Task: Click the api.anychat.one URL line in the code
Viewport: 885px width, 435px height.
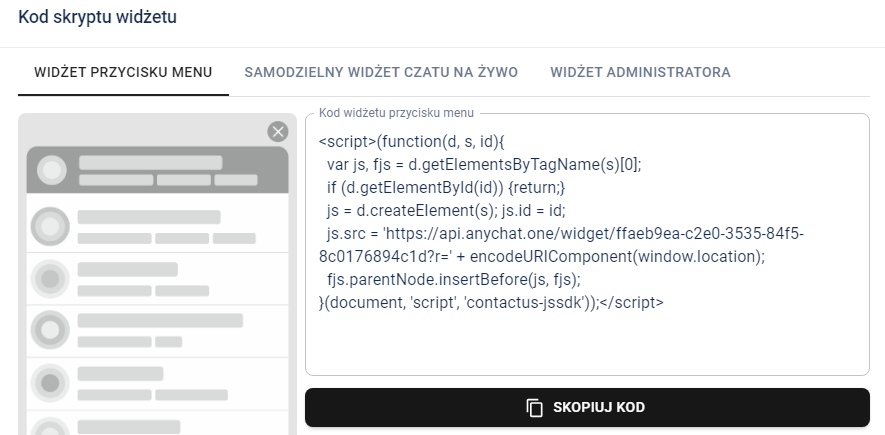Action: (571, 233)
